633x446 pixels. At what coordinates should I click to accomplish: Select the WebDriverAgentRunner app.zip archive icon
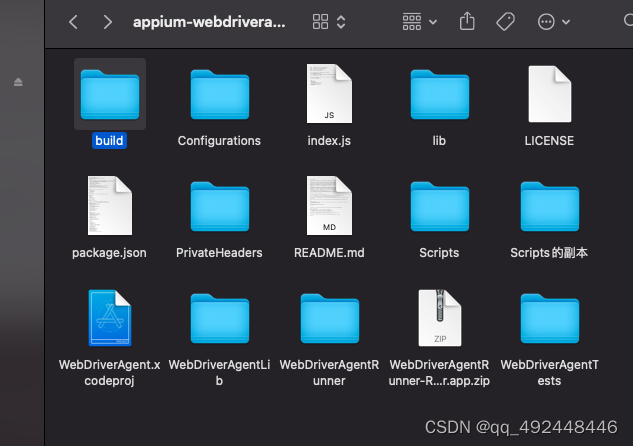440,318
